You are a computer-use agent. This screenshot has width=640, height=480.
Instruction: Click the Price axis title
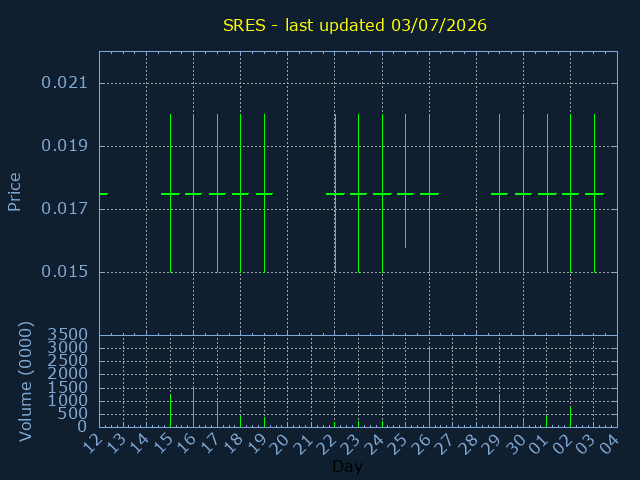14,192
